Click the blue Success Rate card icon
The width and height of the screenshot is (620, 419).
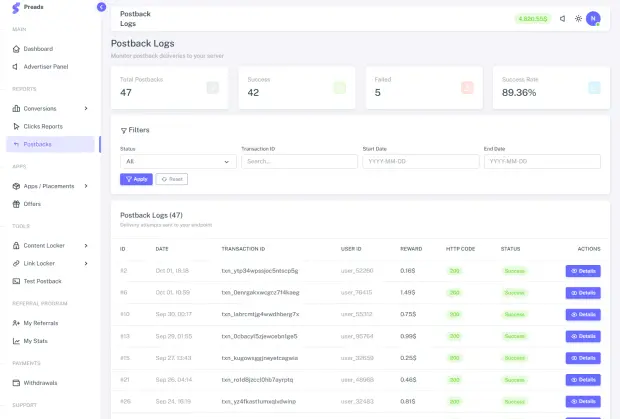point(595,88)
